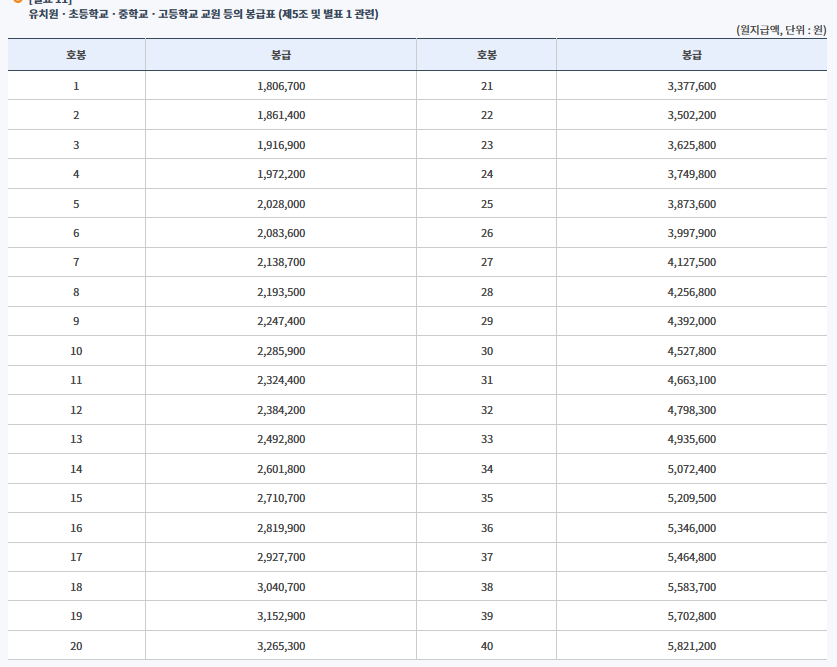
Task: Click the unit note '(월지급액, 단위 : 원)'
Action: pos(781,30)
